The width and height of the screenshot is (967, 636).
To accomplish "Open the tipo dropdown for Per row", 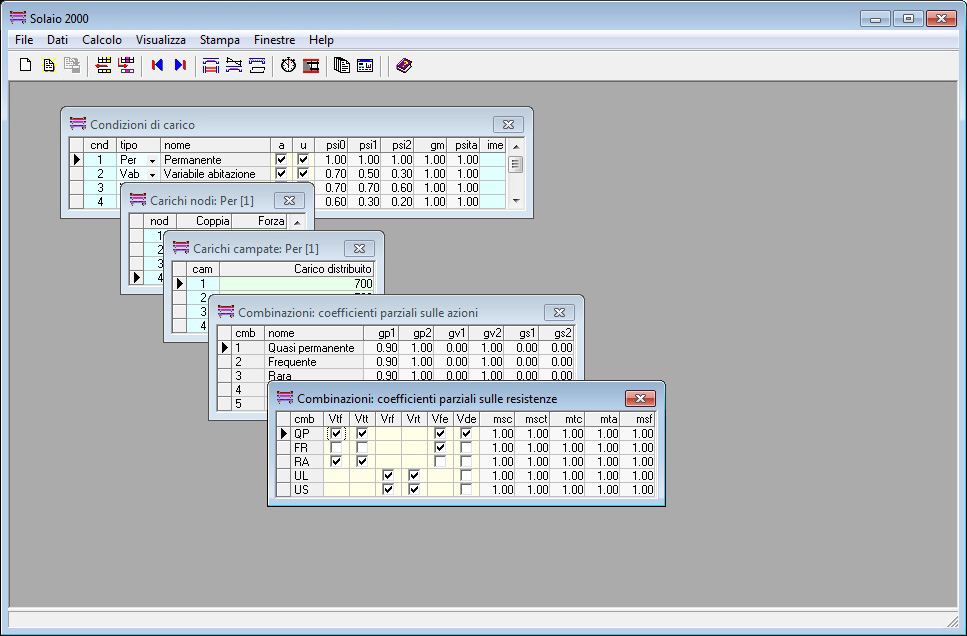I will tap(152, 160).
